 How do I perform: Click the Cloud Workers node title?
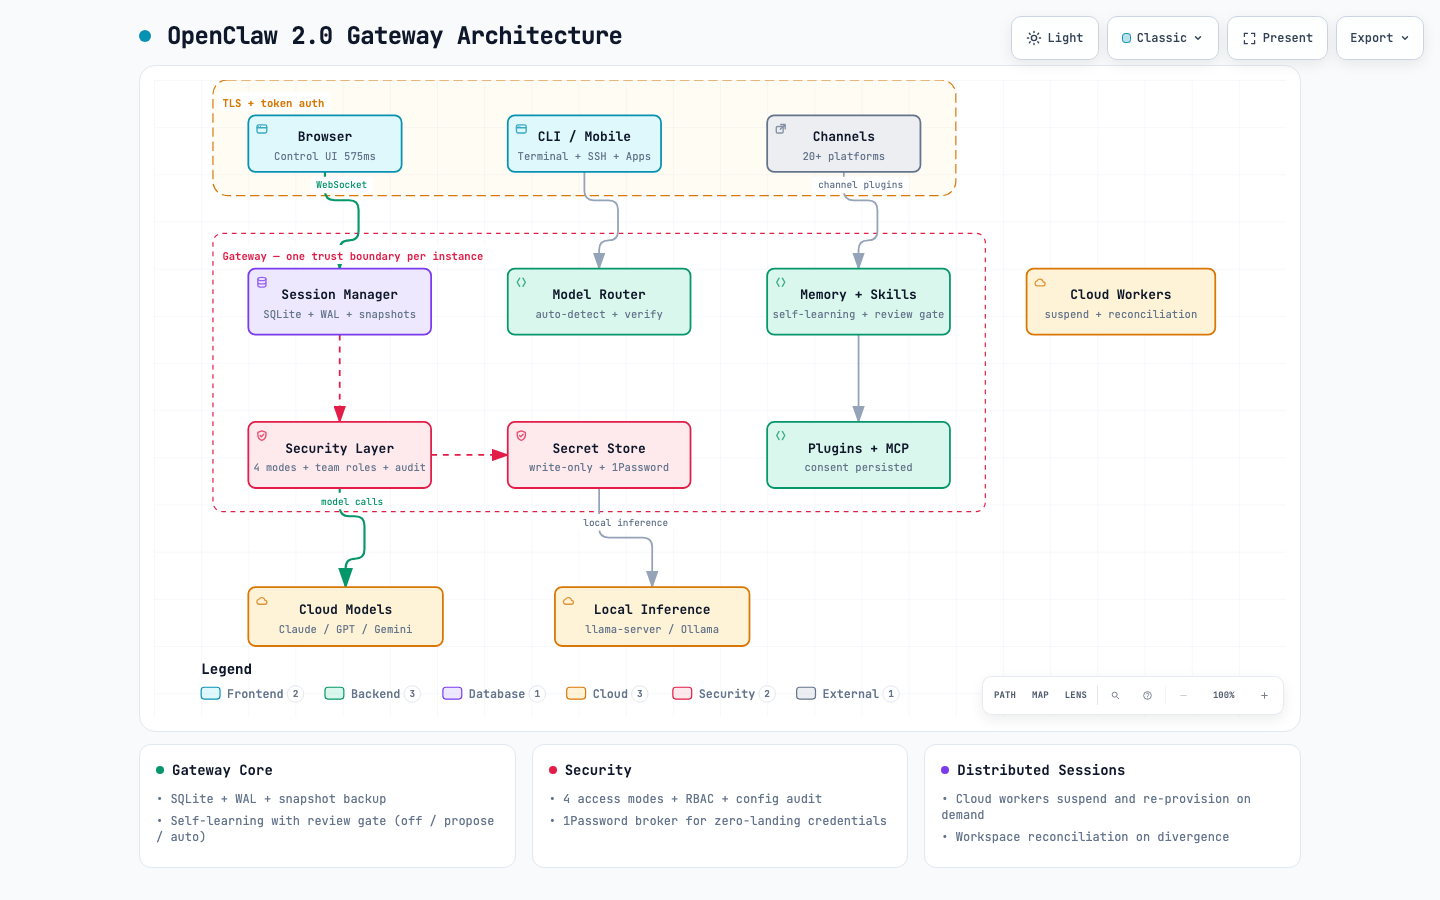(1120, 295)
